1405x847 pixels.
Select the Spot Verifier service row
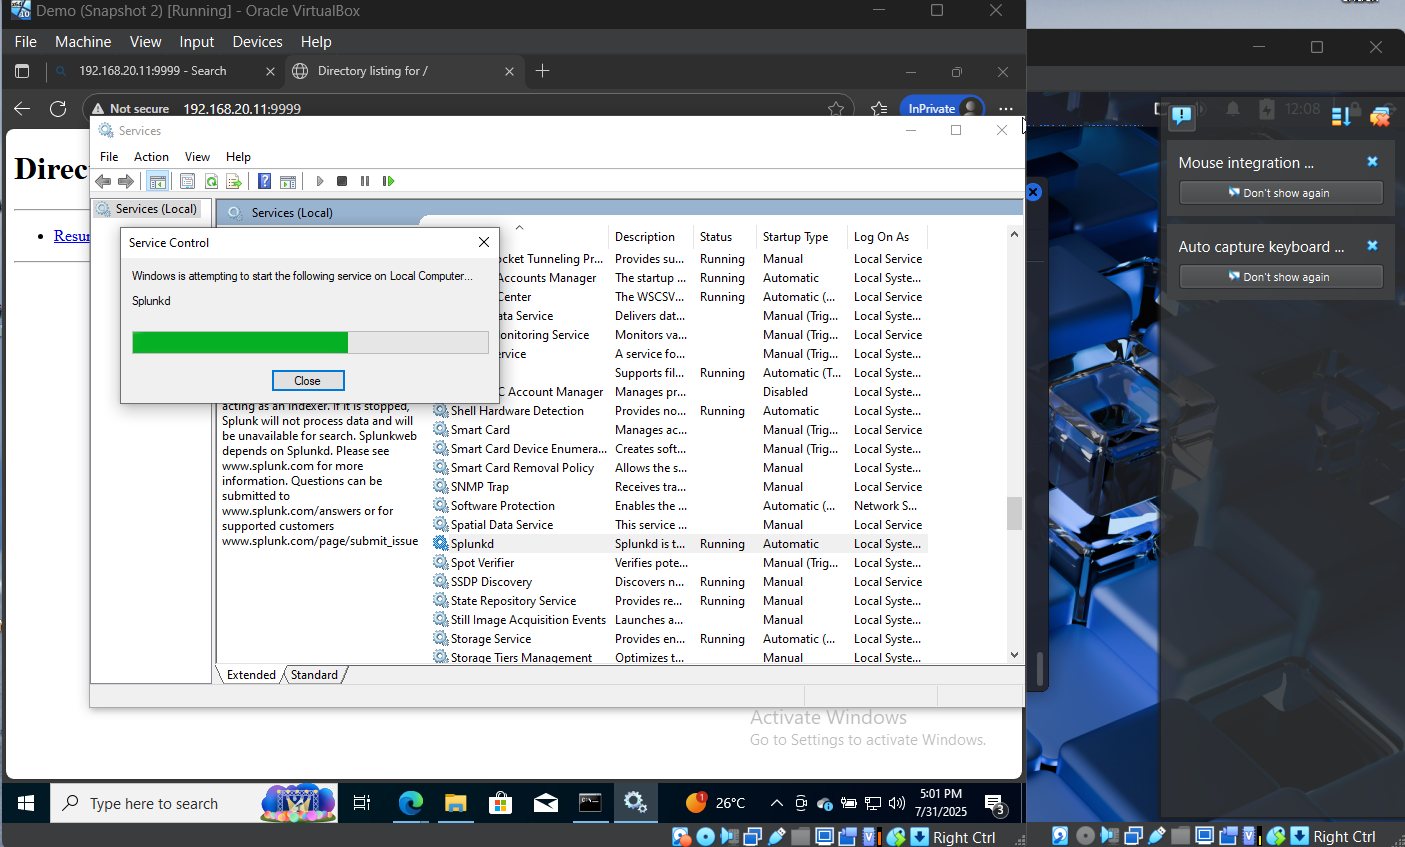[479, 562]
